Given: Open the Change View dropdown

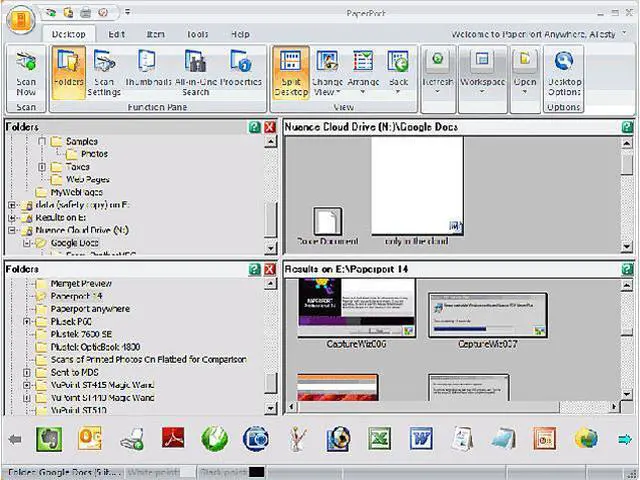Looking at the screenshot, I should click(327, 73).
